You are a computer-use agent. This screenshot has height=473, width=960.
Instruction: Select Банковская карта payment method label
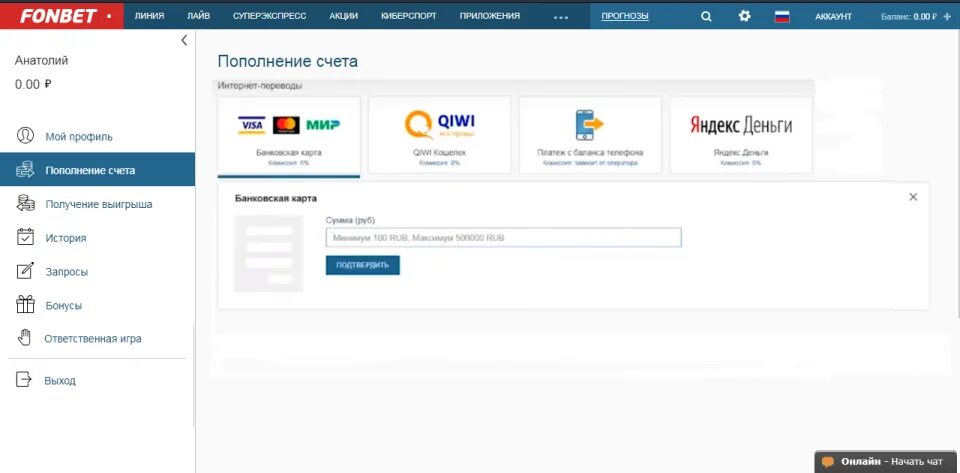point(288,152)
